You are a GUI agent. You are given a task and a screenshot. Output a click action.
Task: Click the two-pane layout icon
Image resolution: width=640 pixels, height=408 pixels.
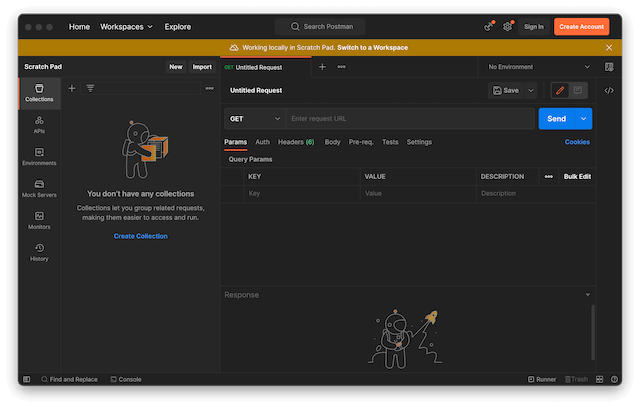[x=600, y=379]
